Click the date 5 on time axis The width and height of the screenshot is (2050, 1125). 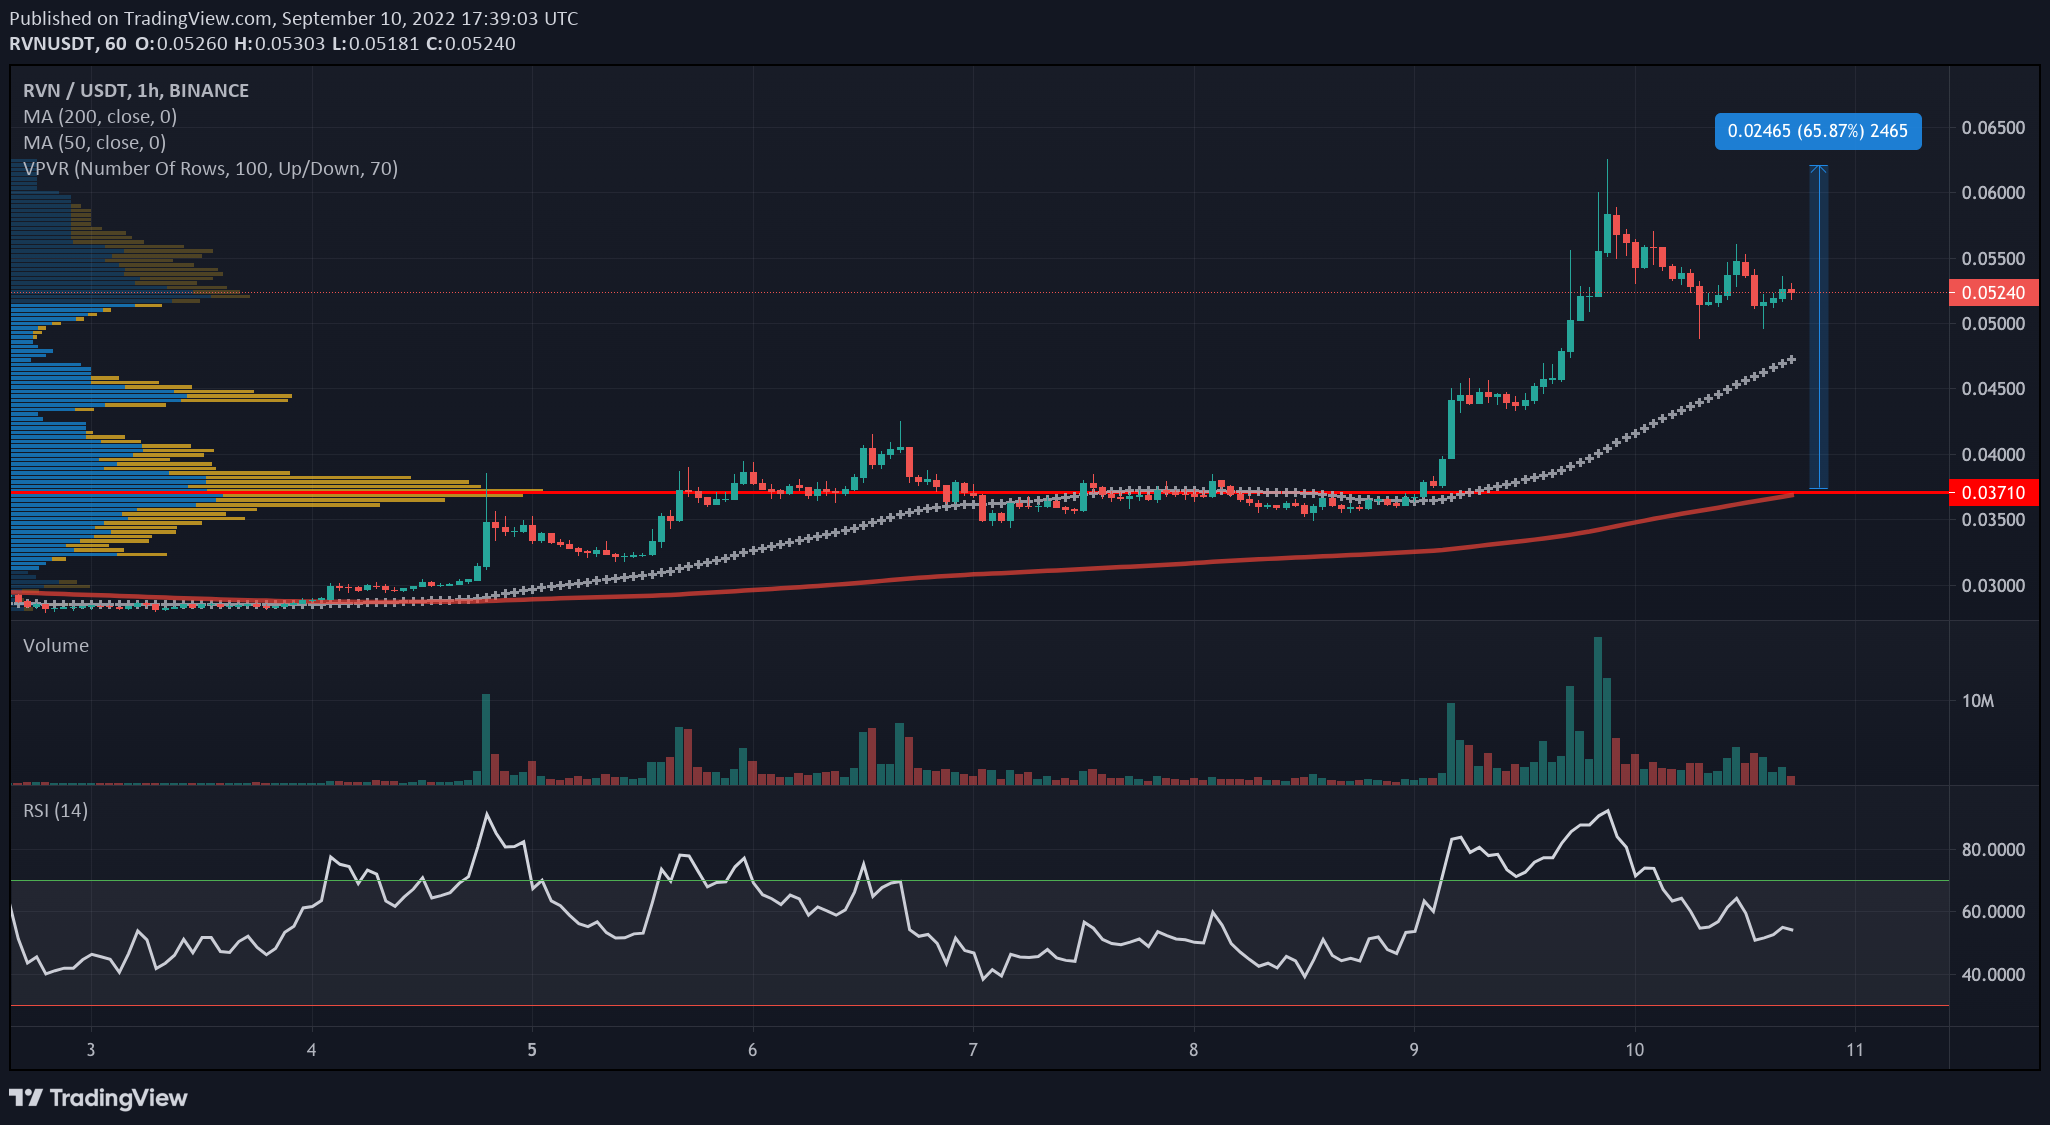click(532, 1049)
